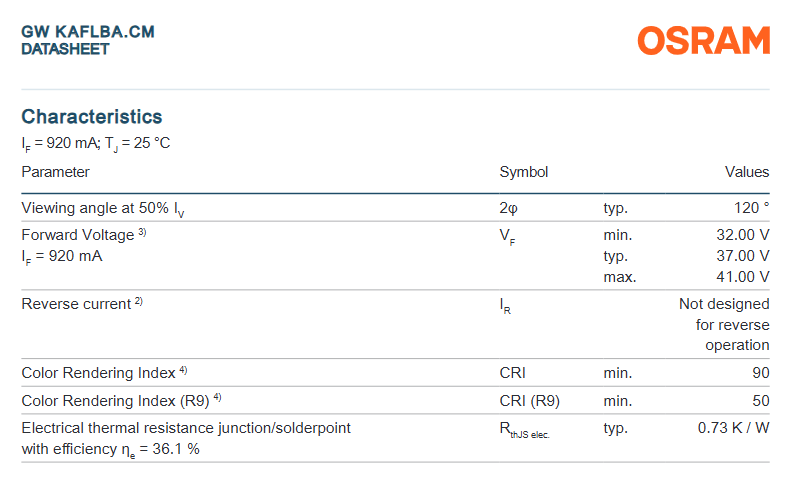Click the OSRAM logo

coord(704,40)
